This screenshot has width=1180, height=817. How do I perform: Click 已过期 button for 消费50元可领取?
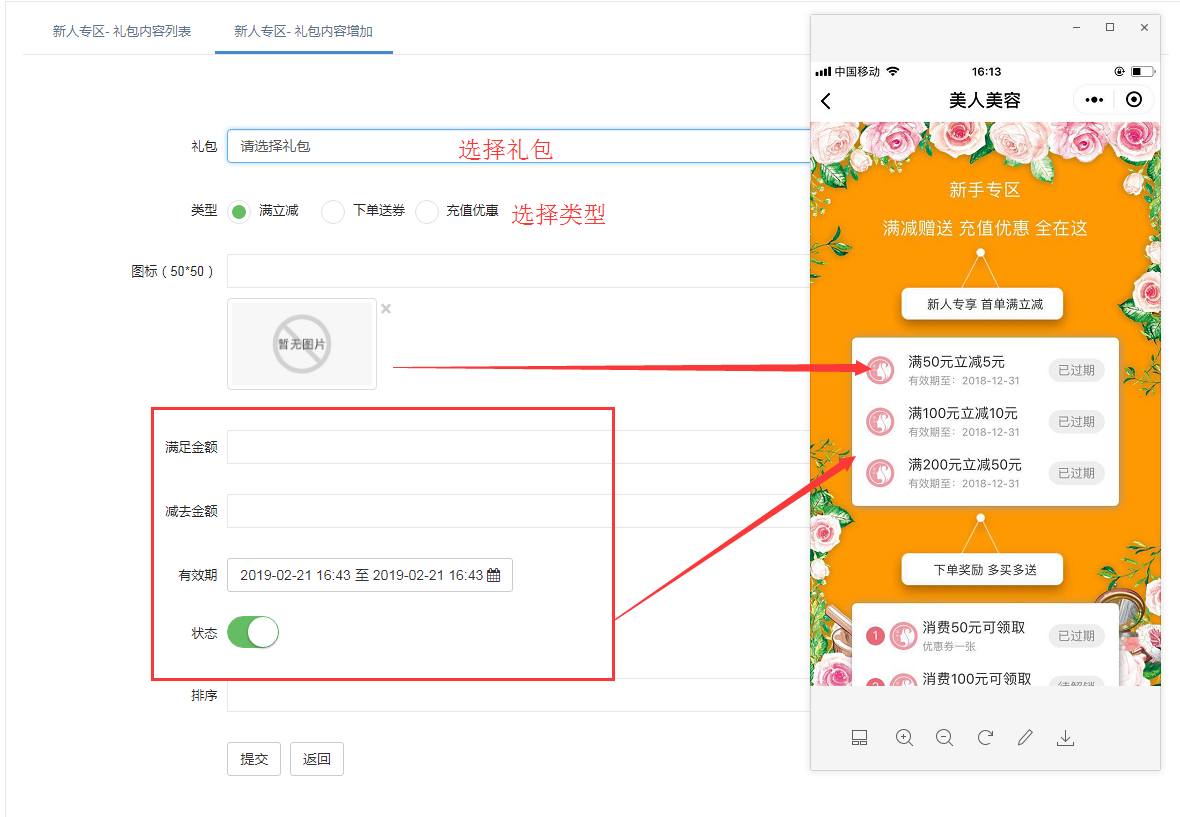coord(1076,636)
